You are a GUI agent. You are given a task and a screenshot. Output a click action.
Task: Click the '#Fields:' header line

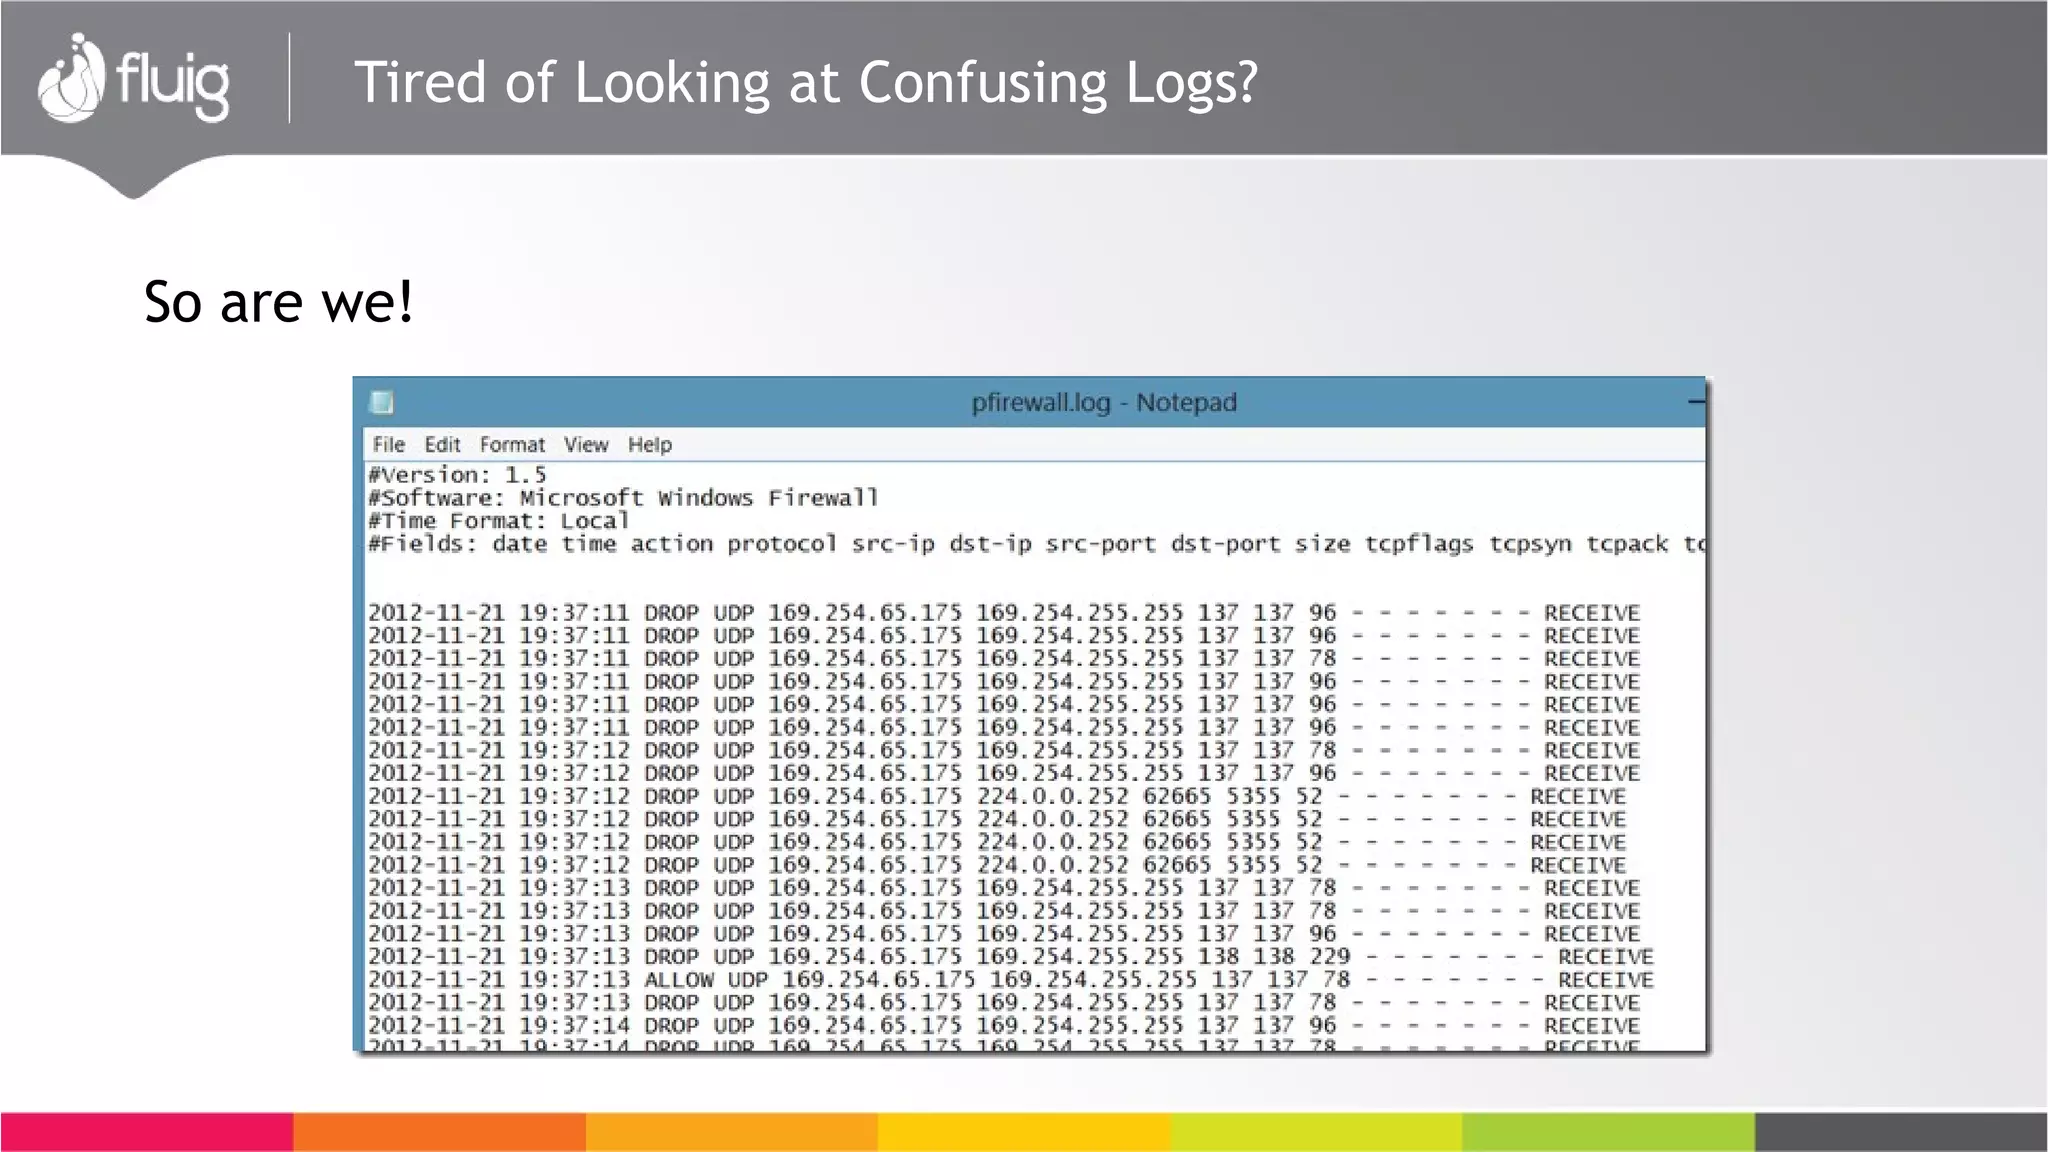(x=1036, y=544)
